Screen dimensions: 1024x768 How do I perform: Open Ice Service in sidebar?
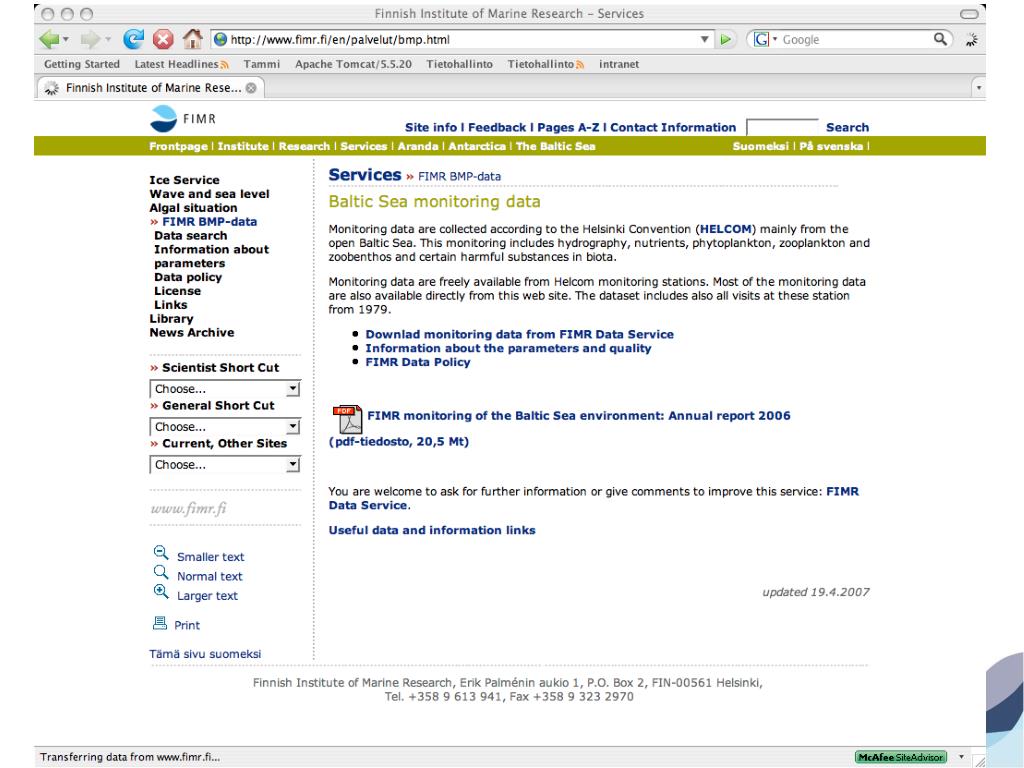pyautogui.click(x=184, y=180)
